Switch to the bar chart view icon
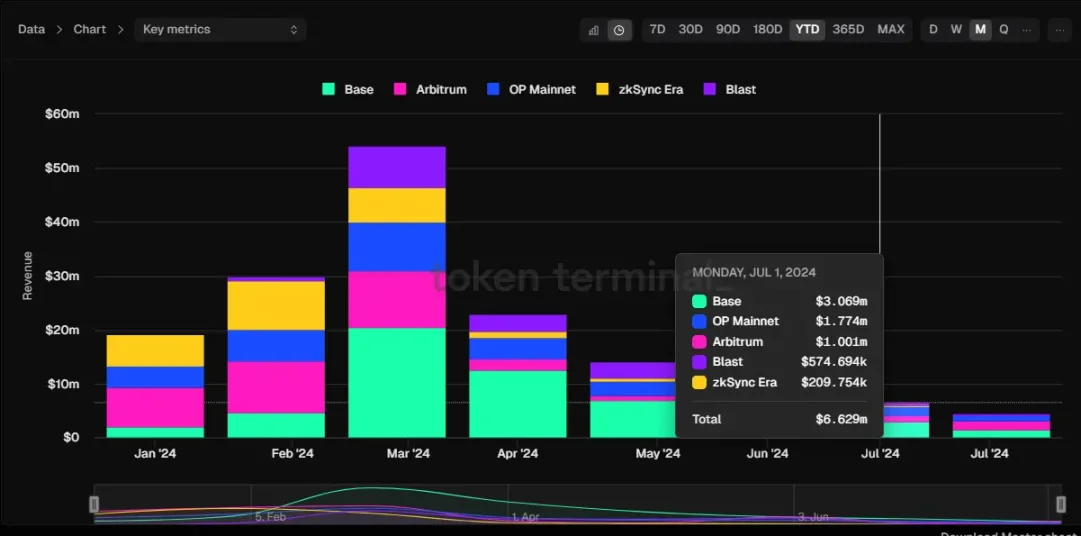 pos(594,30)
